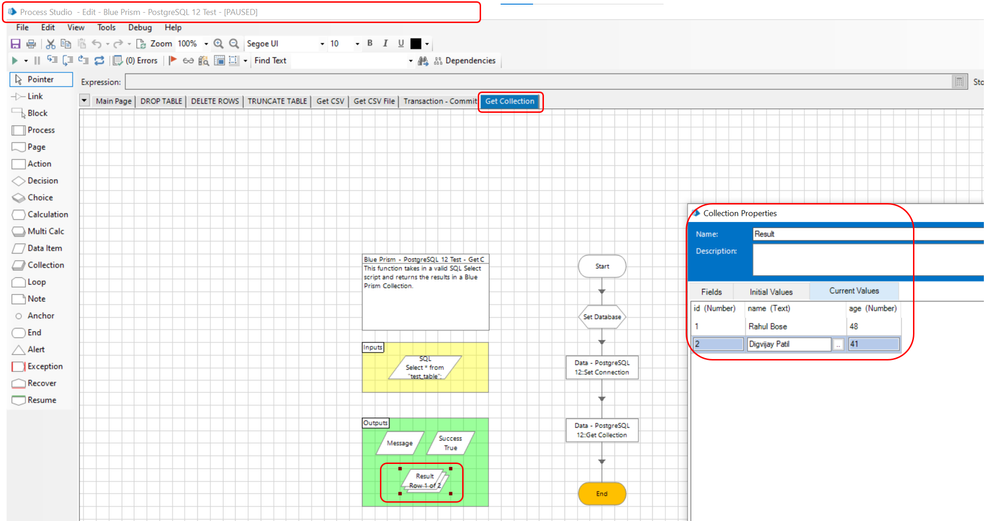Toggle Bold text formatting
Image resolution: width=999 pixels, height=521 pixels.
(369, 44)
